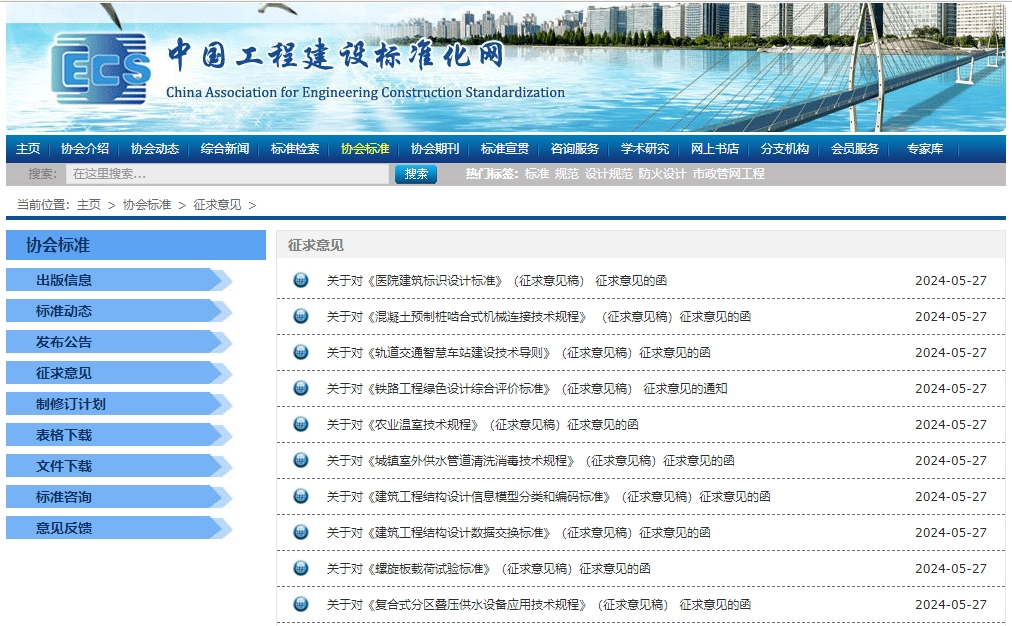
Task: Click 意见反馈 in the left sidebar
Action: (64, 528)
